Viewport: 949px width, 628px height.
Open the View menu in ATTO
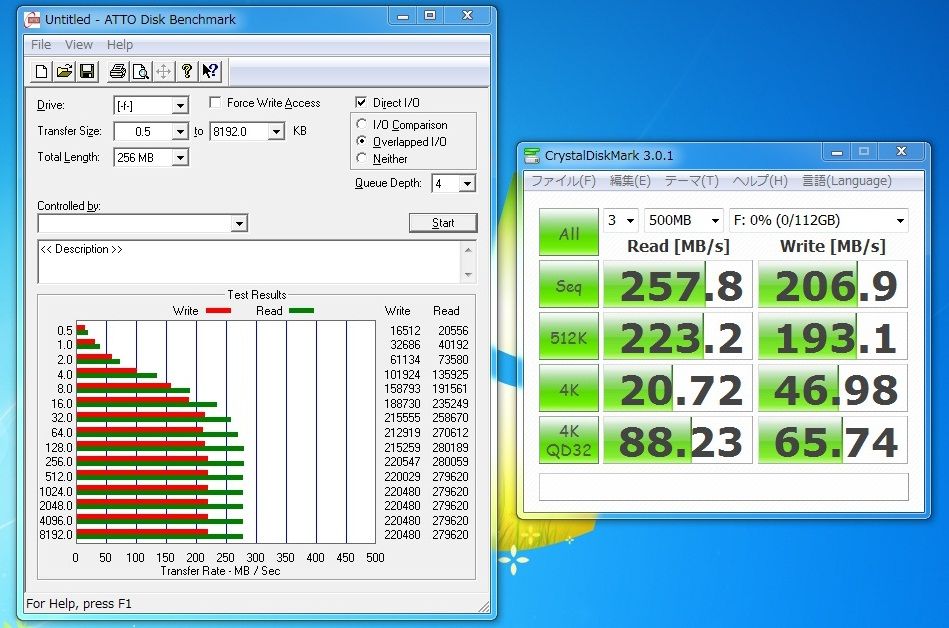[x=79, y=45]
